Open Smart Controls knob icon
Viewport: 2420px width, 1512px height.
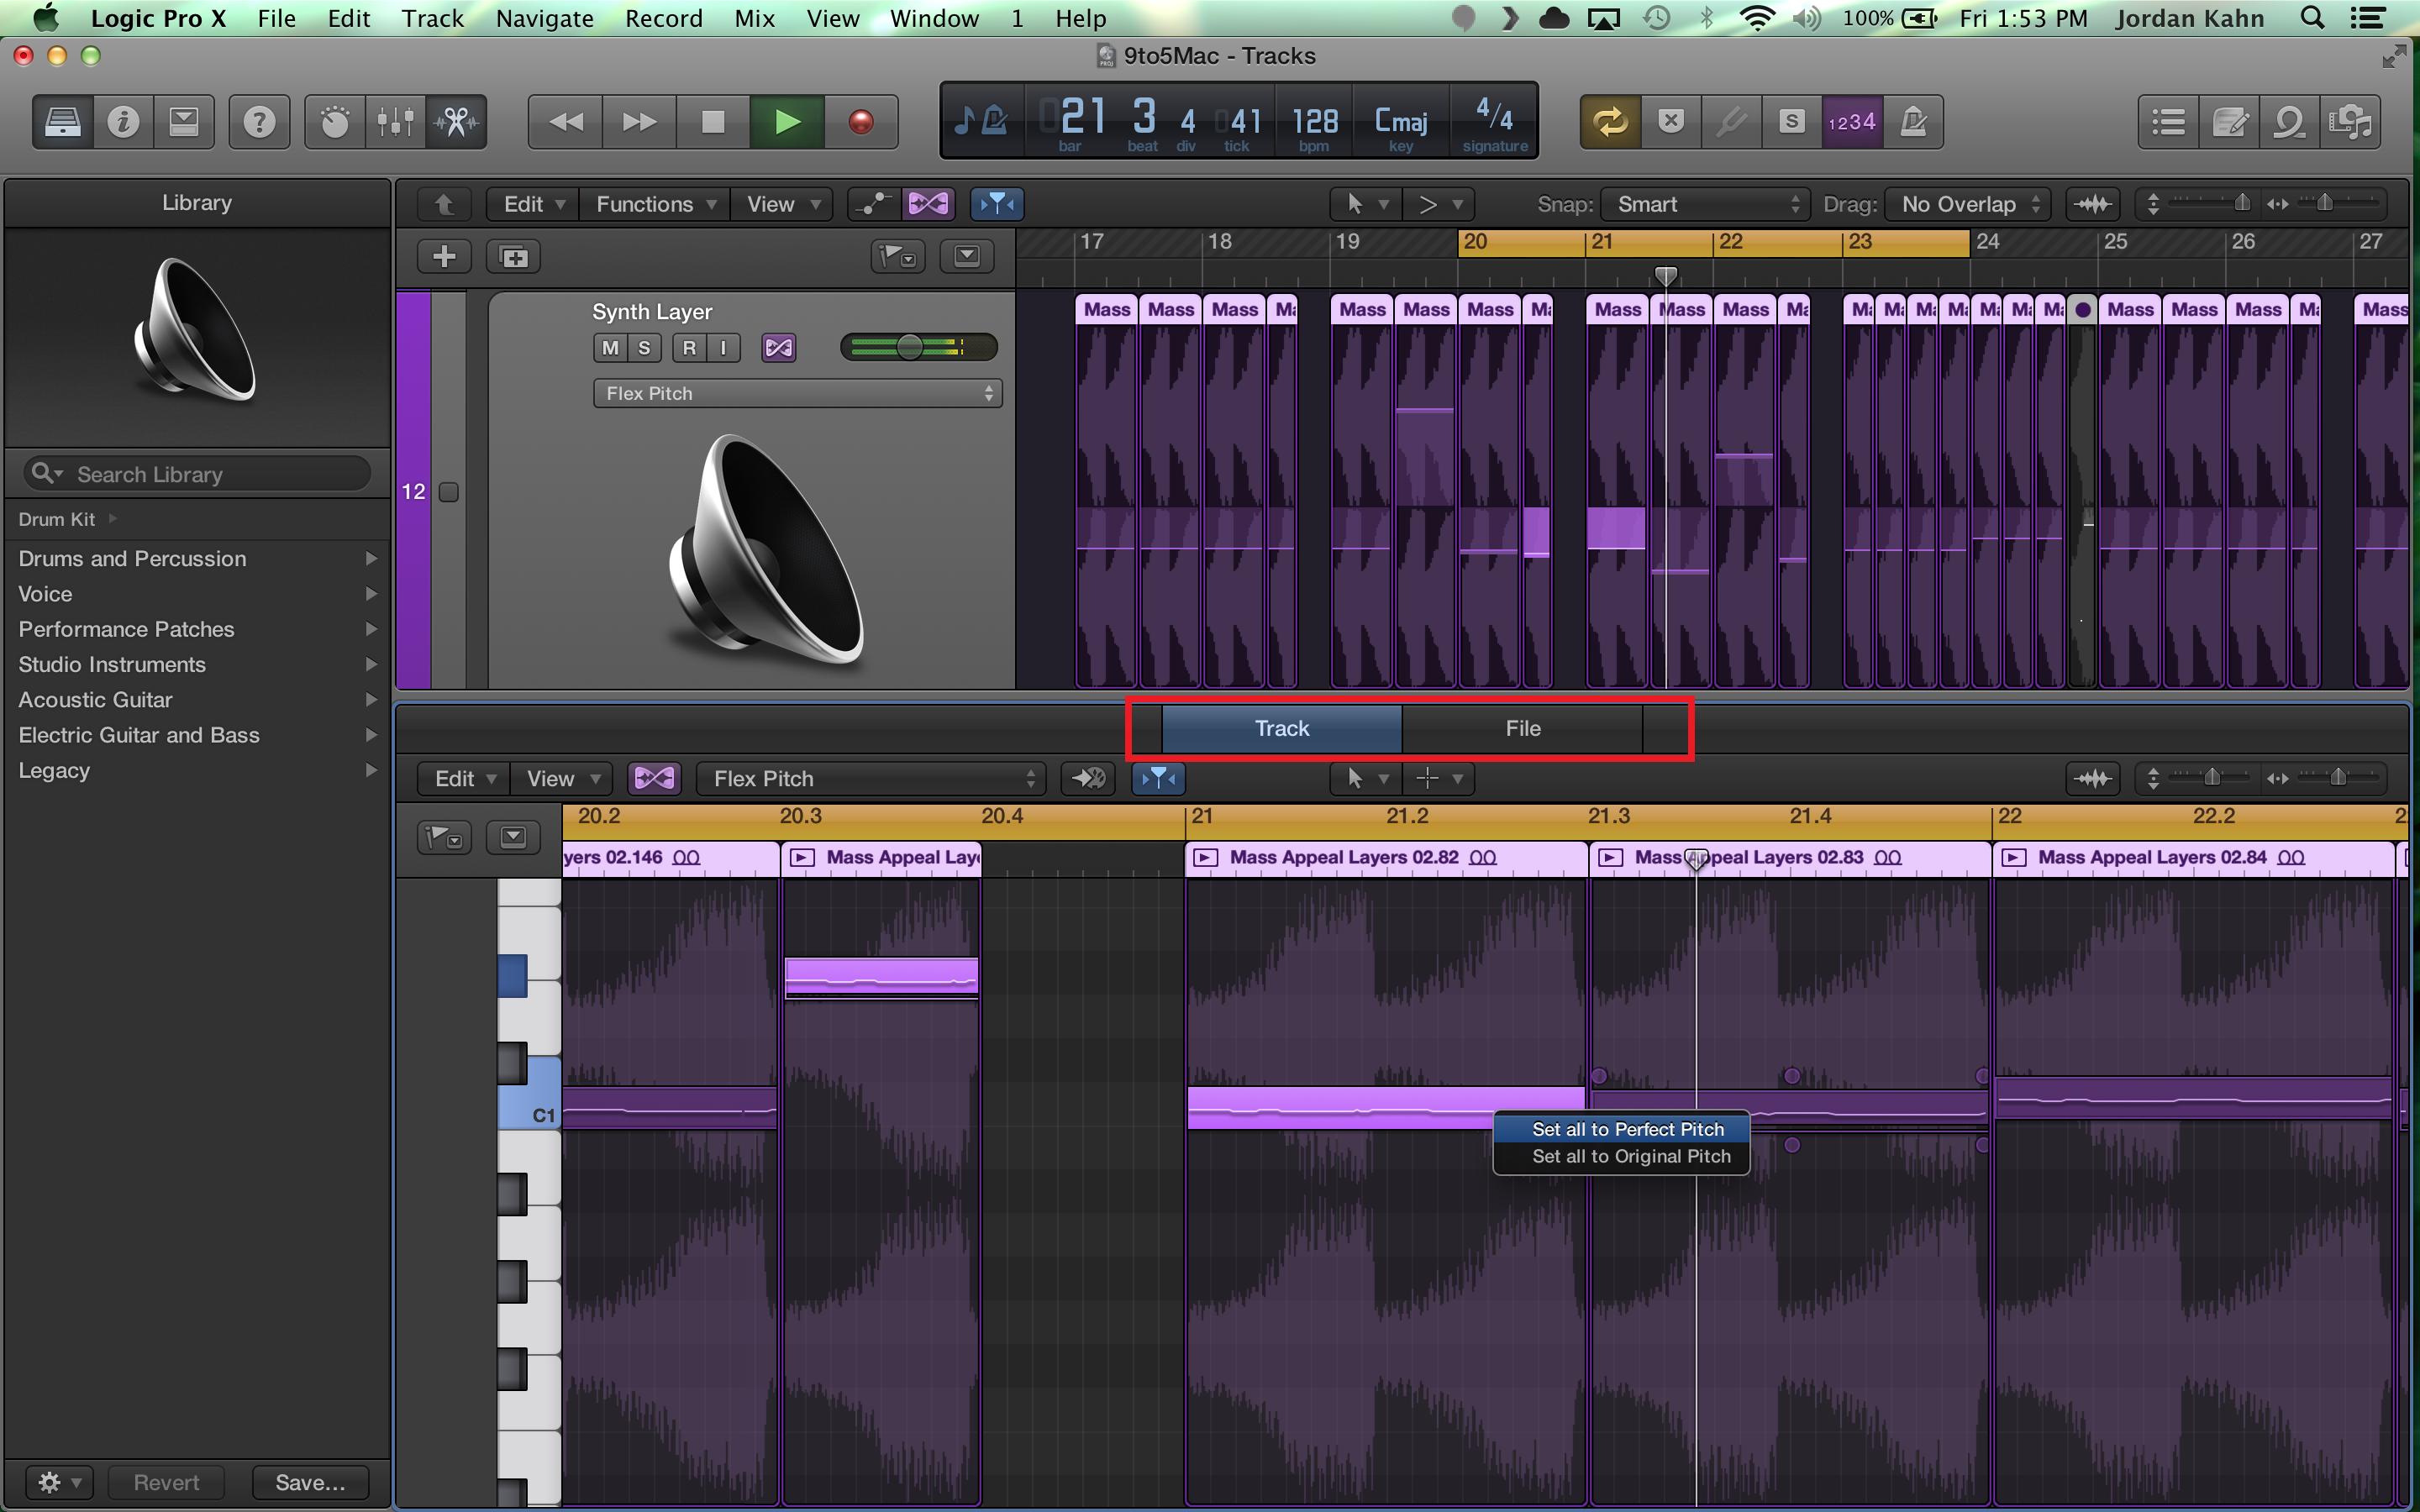pyautogui.click(x=334, y=122)
